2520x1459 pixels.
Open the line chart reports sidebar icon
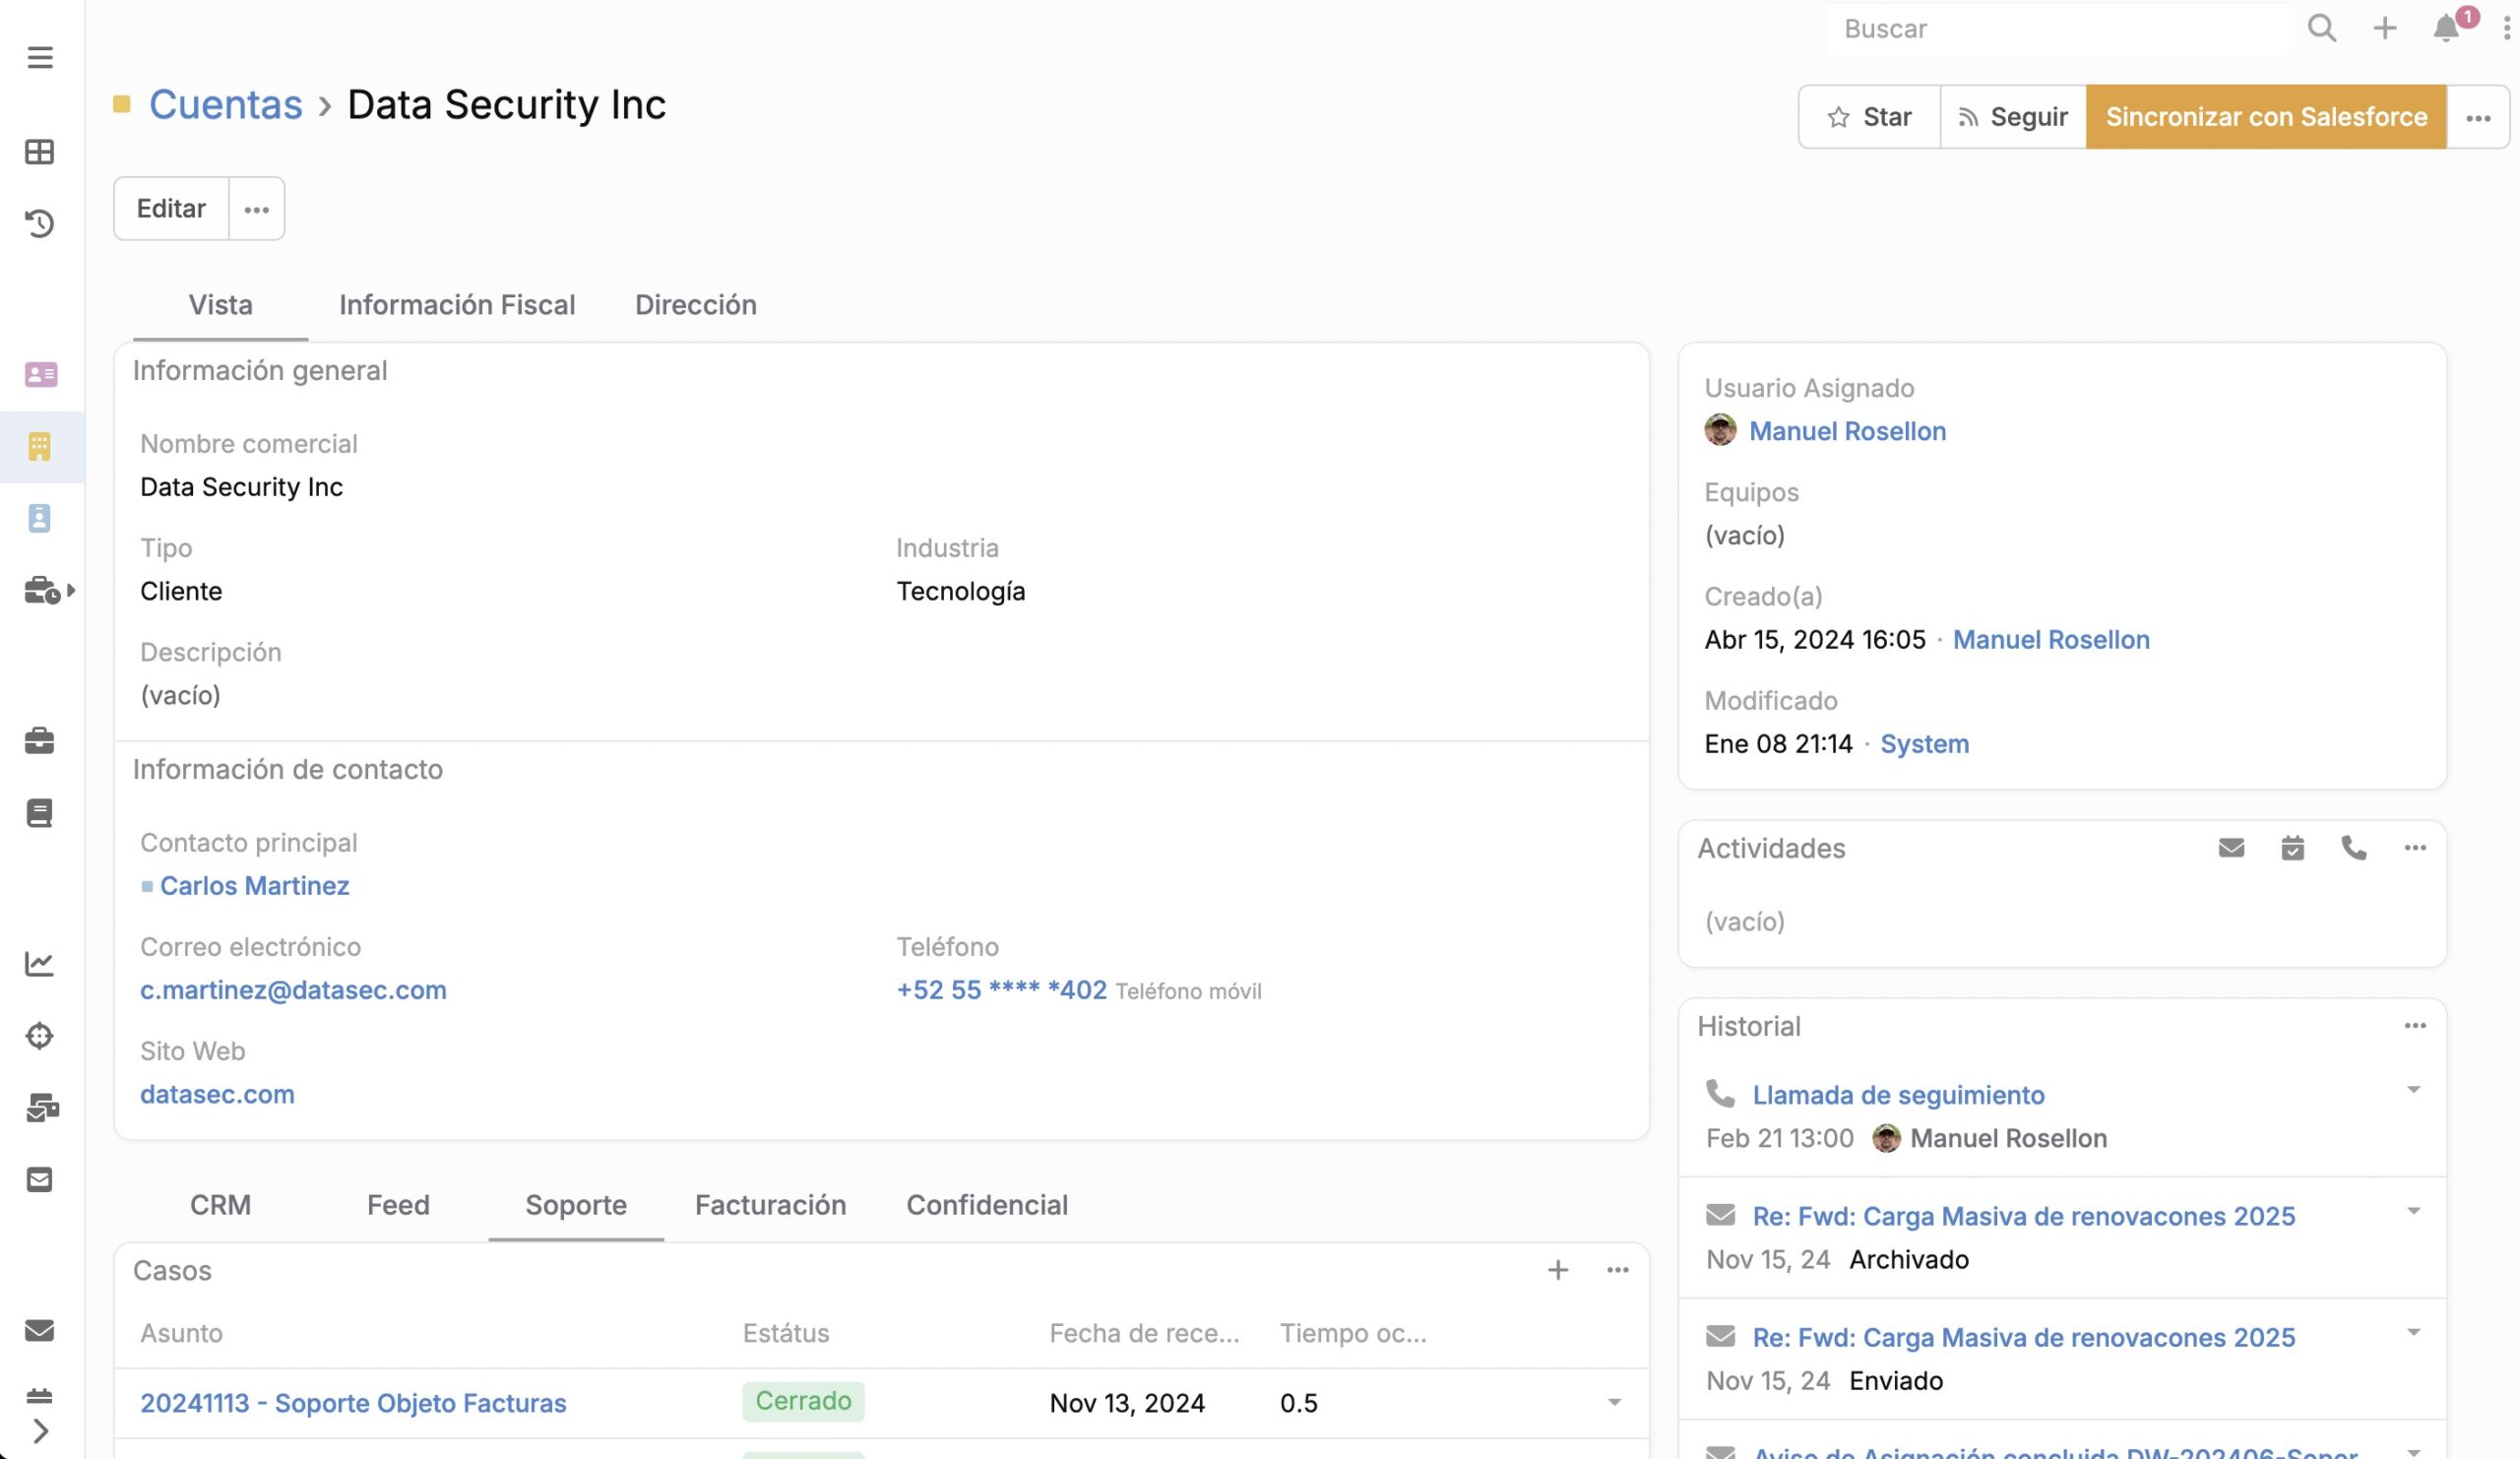pyautogui.click(x=40, y=964)
